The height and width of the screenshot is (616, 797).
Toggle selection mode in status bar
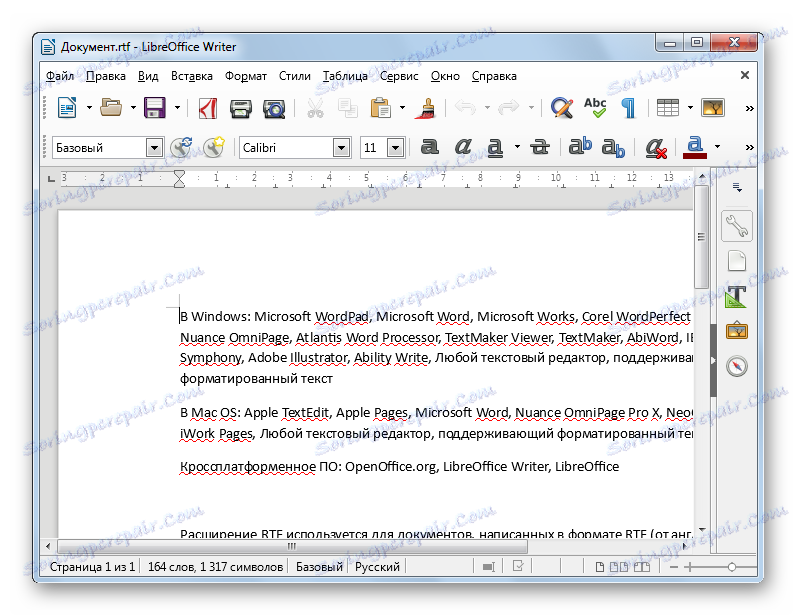point(488,567)
